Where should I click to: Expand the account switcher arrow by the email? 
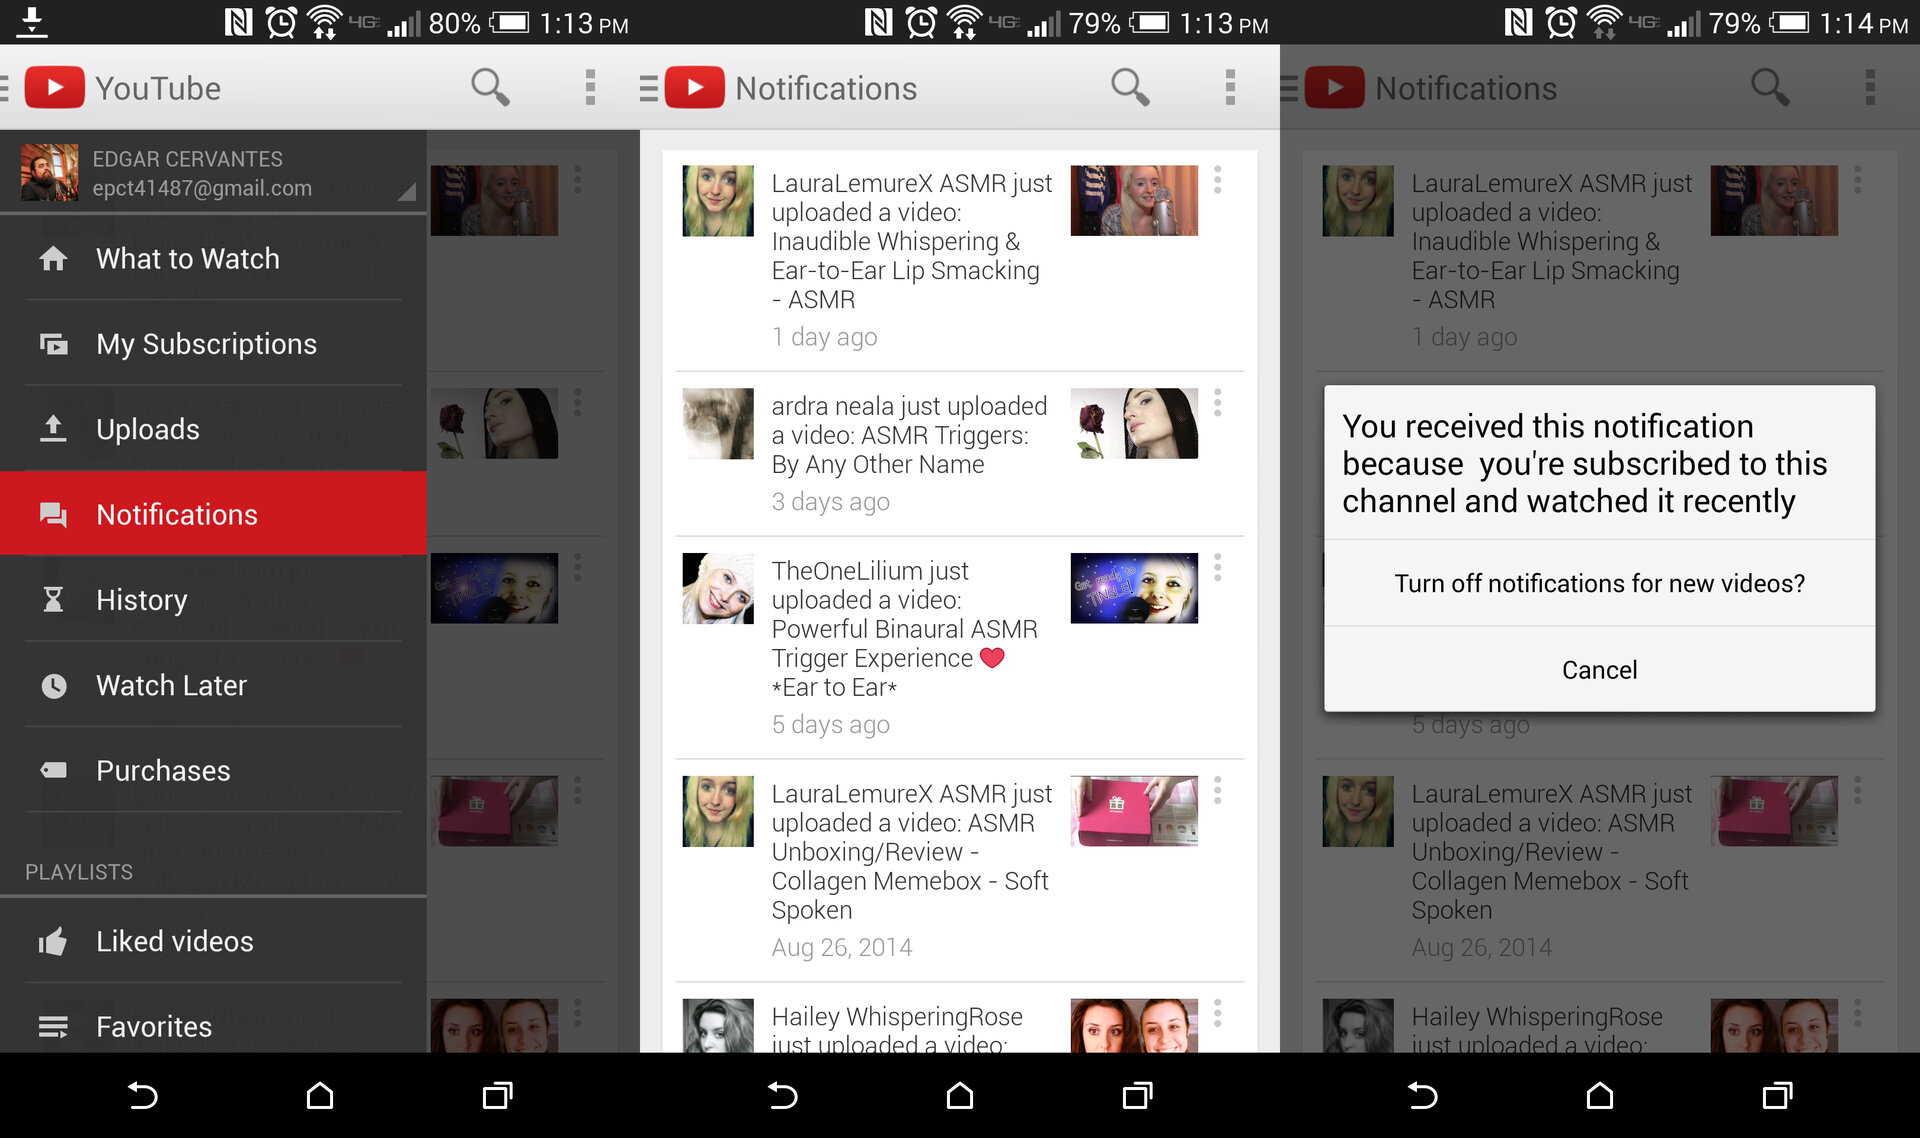406,191
